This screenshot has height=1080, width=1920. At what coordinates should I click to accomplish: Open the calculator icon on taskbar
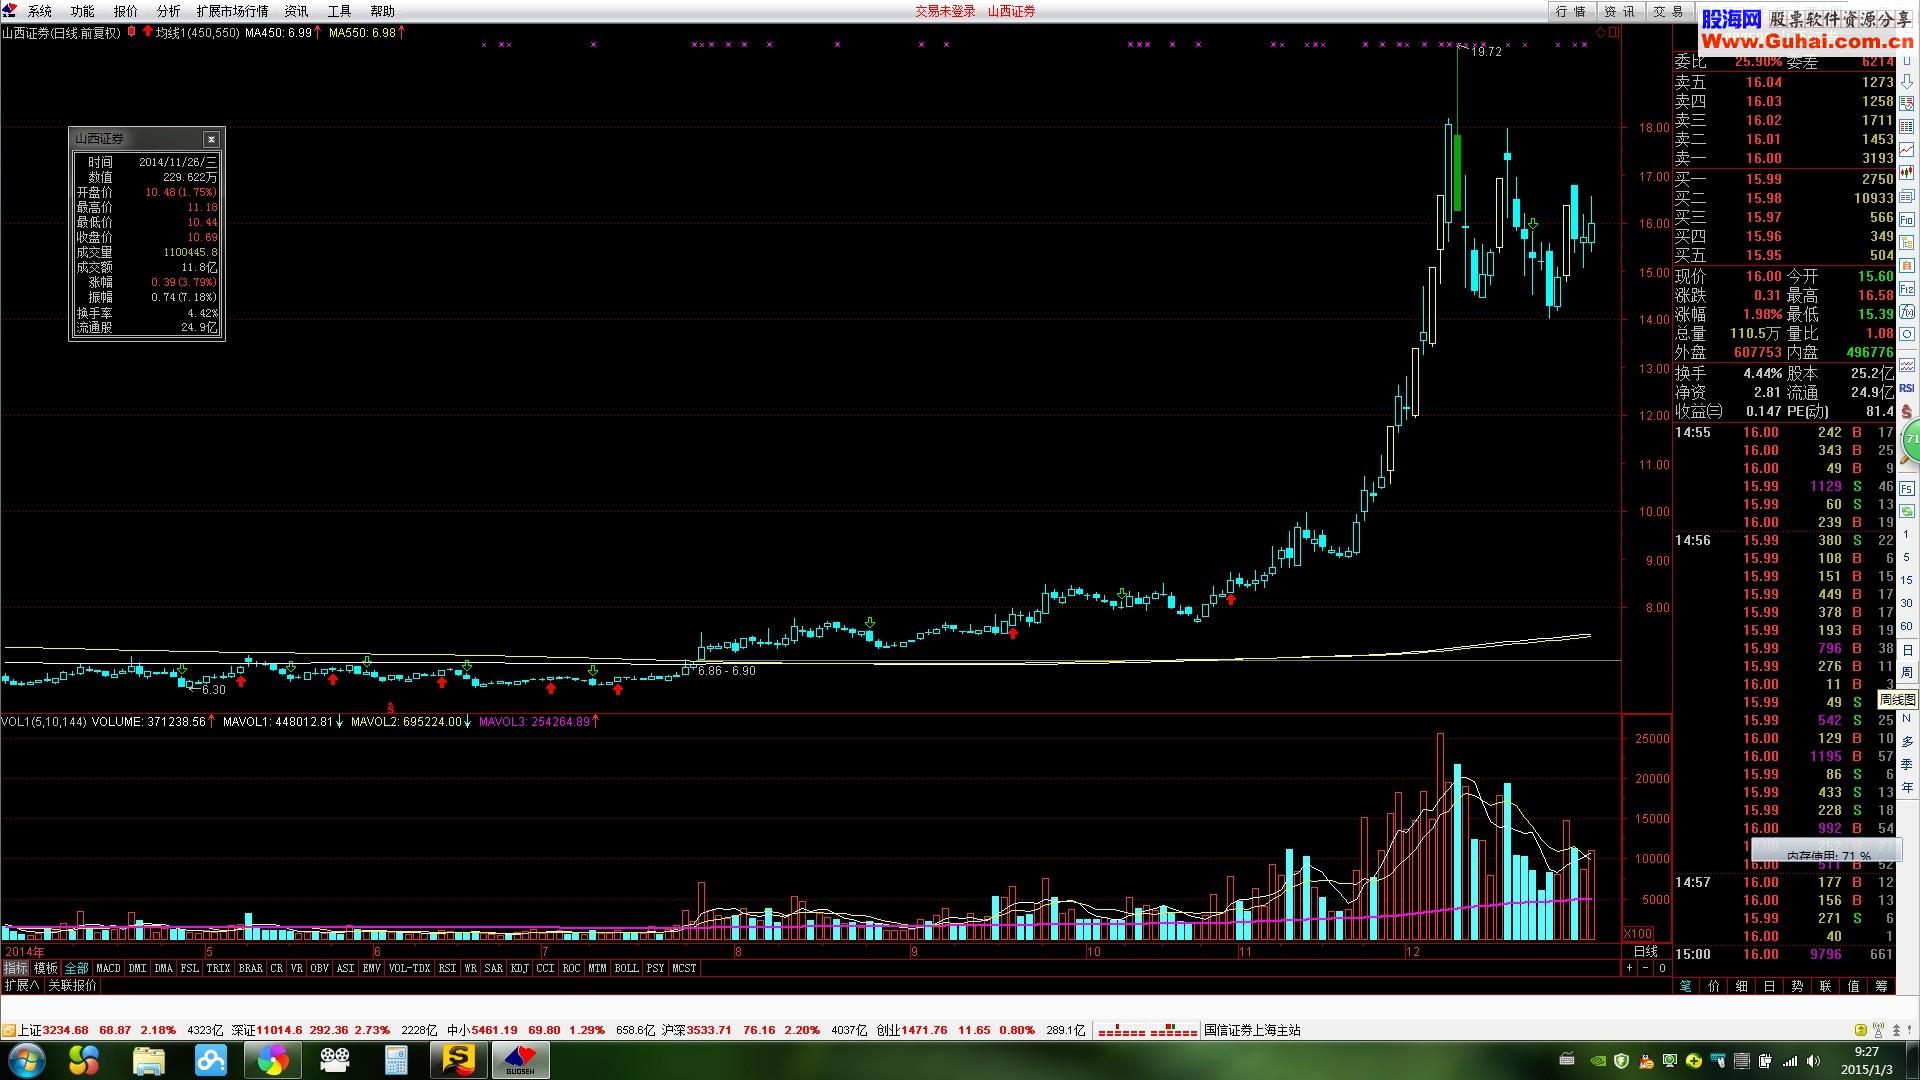pyautogui.click(x=397, y=1060)
